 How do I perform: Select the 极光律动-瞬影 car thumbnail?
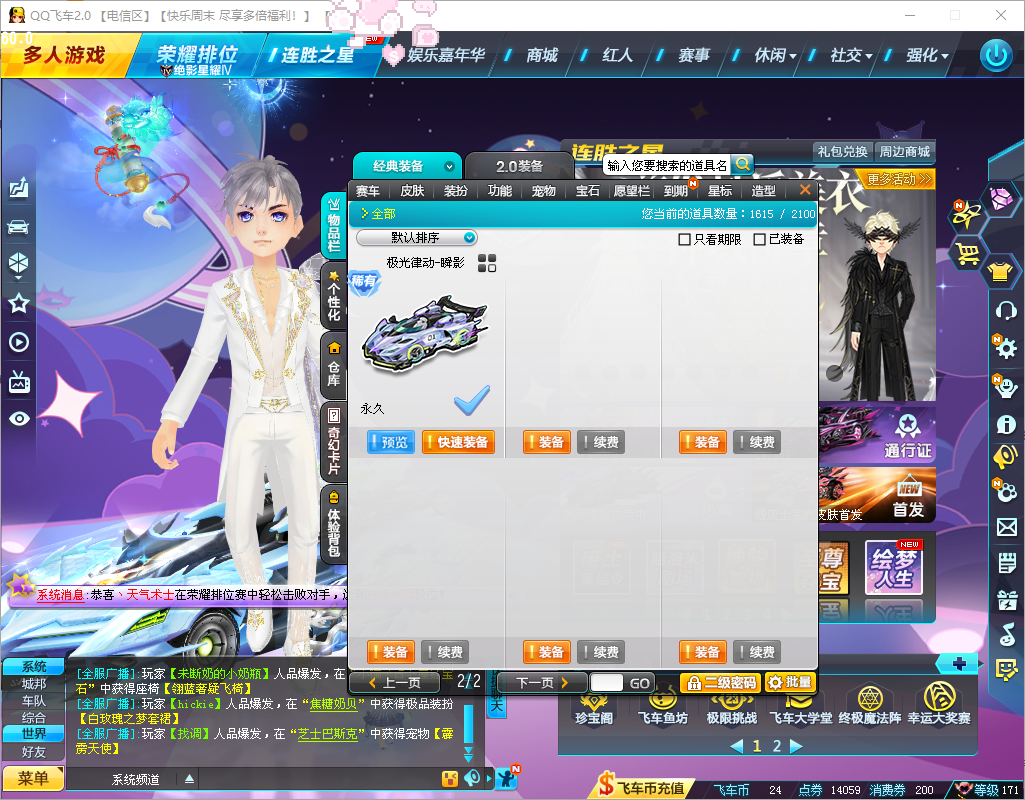[x=424, y=333]
